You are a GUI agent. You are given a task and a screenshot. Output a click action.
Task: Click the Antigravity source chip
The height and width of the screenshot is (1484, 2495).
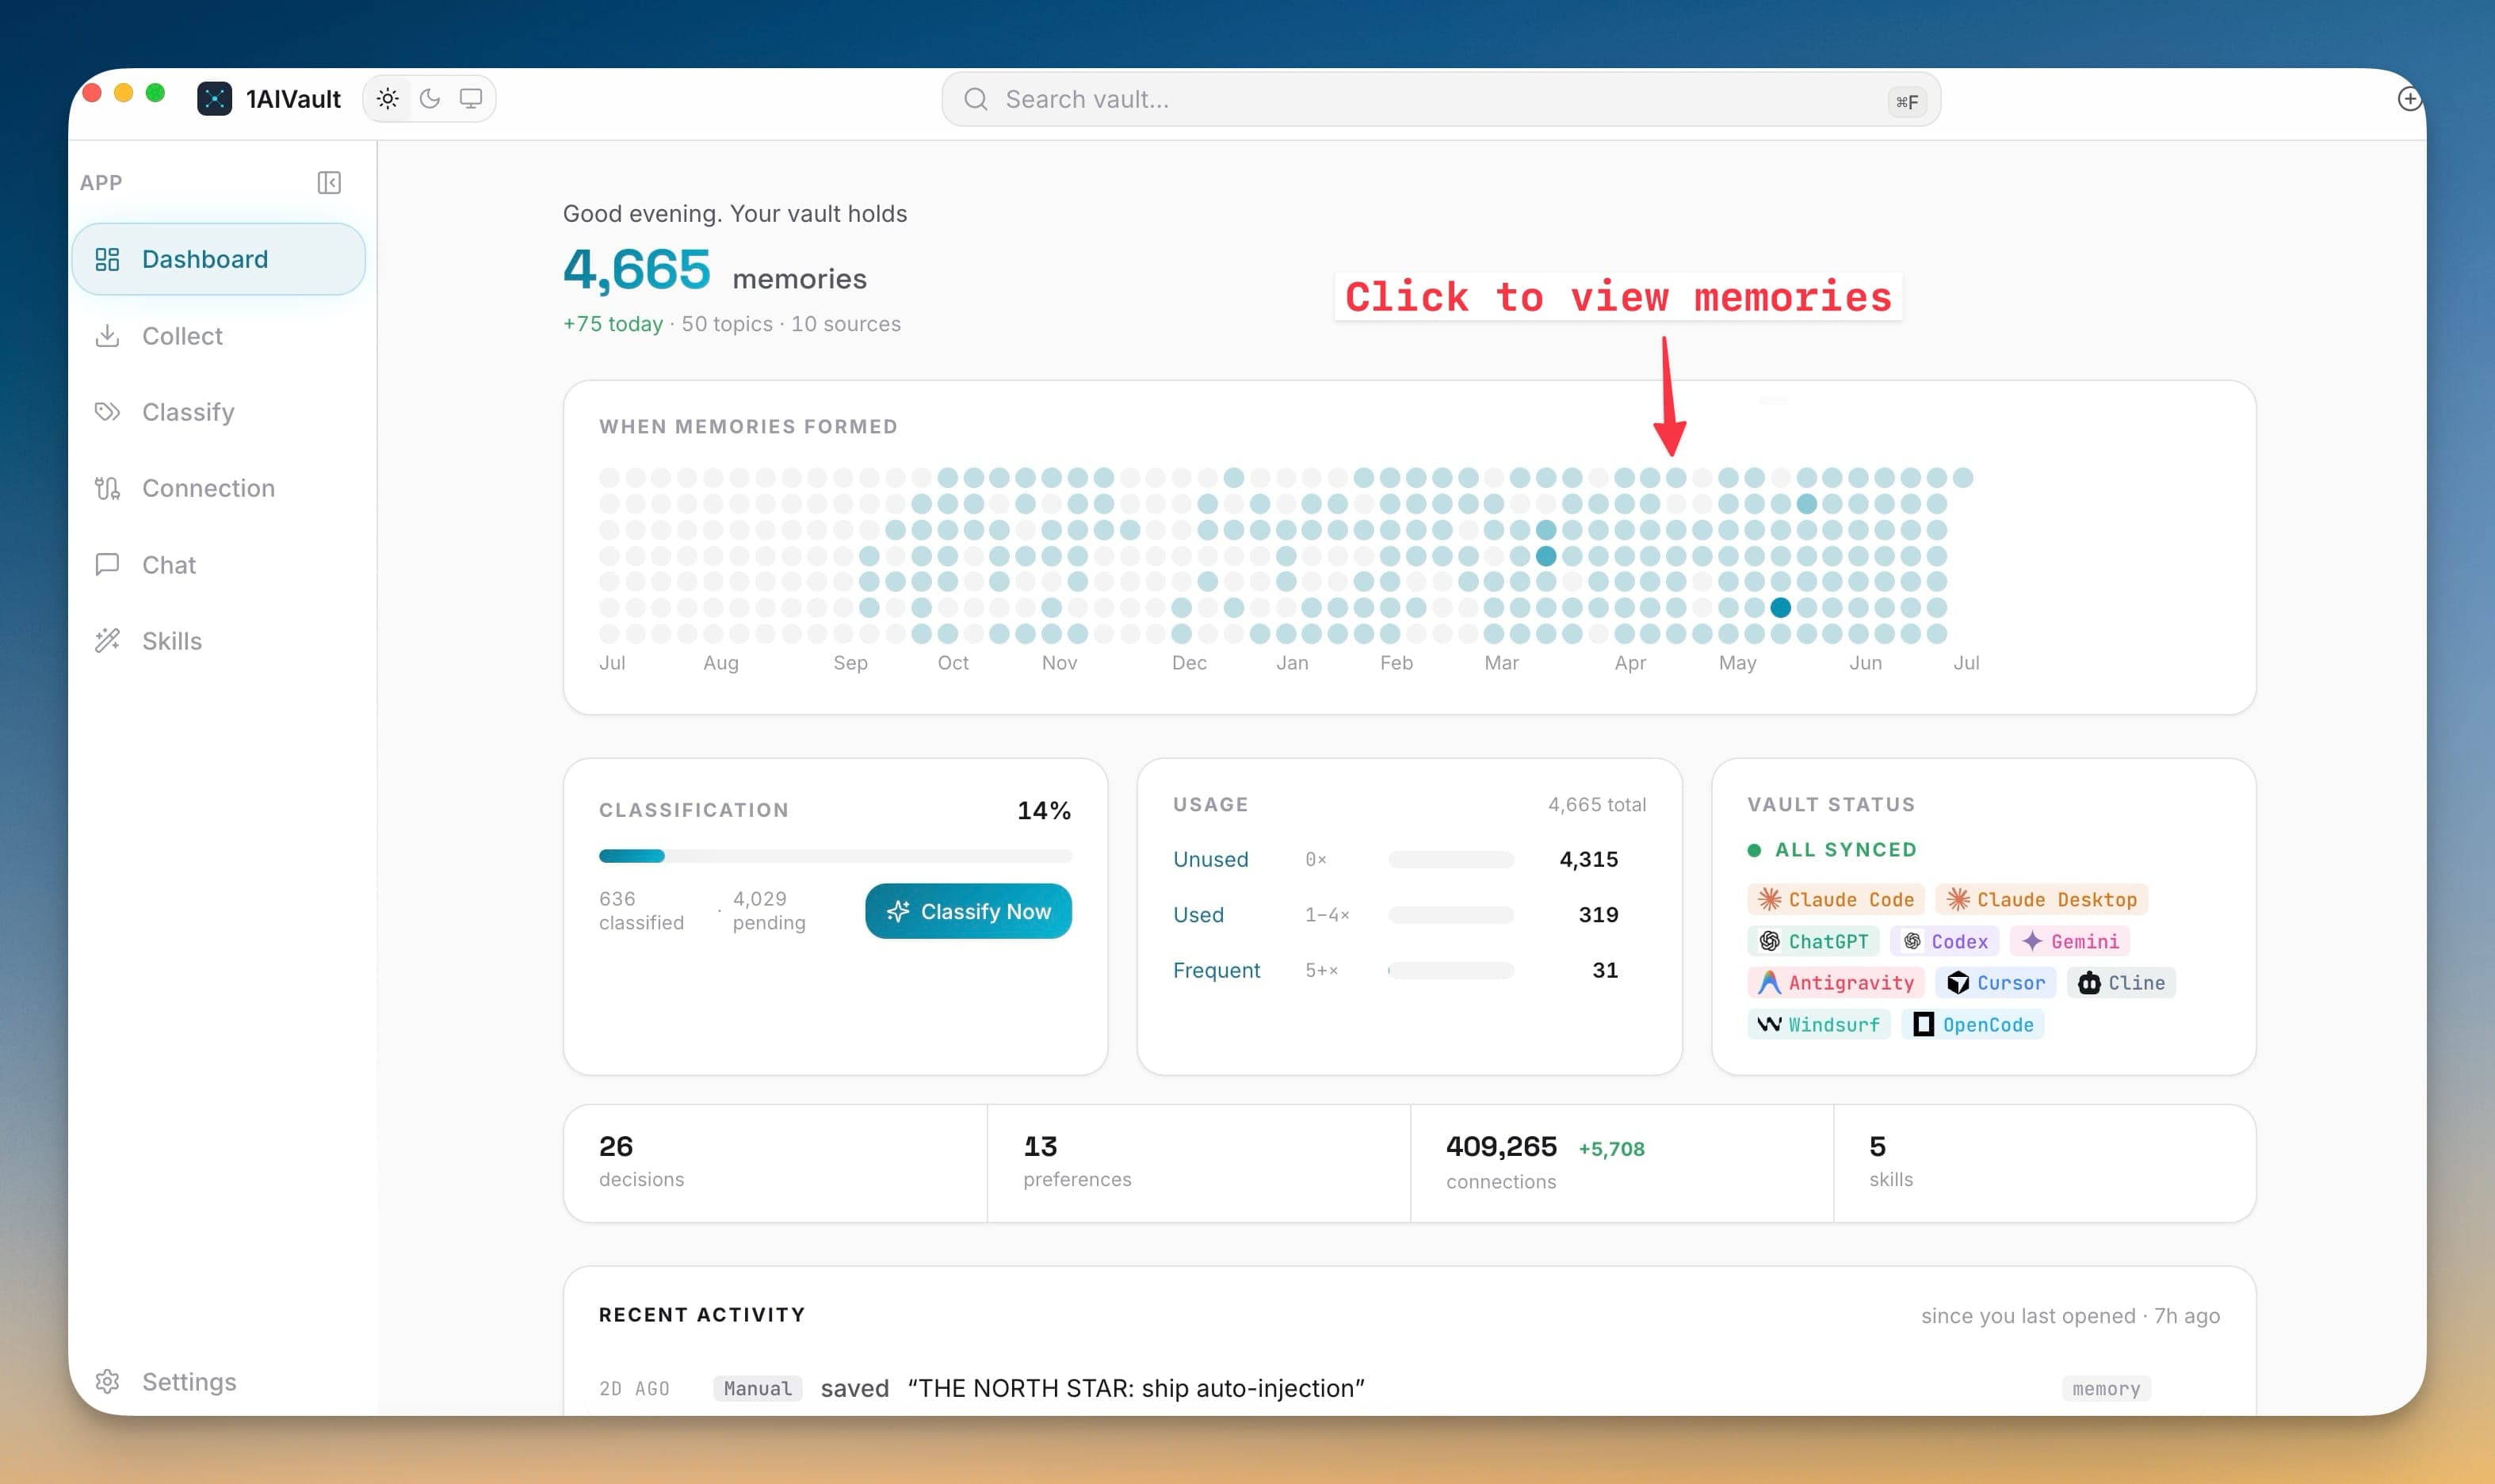(x=1836, y=983)
